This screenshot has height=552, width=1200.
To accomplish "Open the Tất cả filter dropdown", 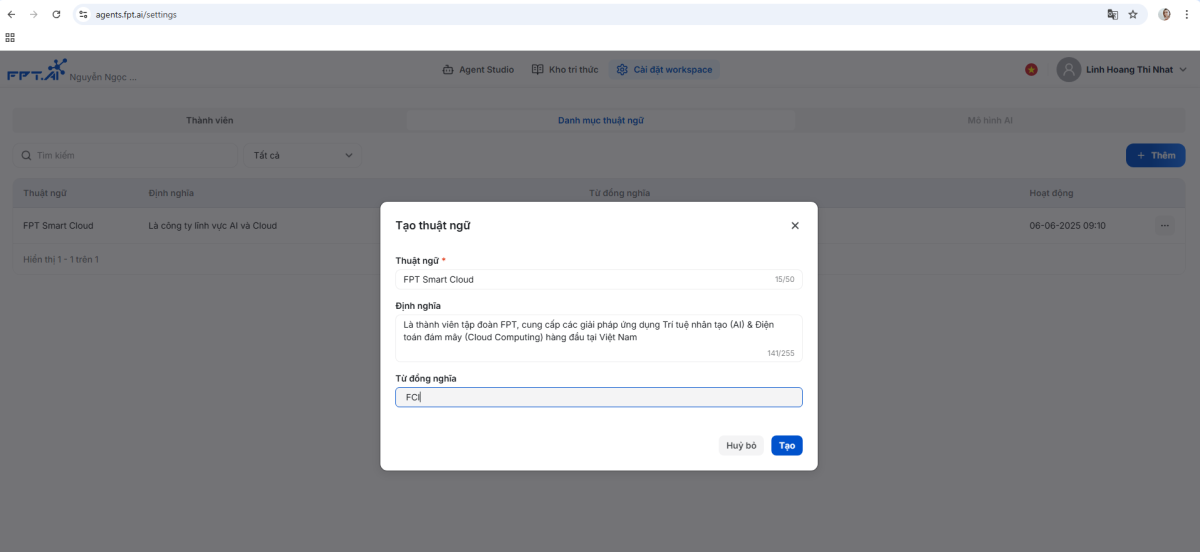I will [303, 155].
